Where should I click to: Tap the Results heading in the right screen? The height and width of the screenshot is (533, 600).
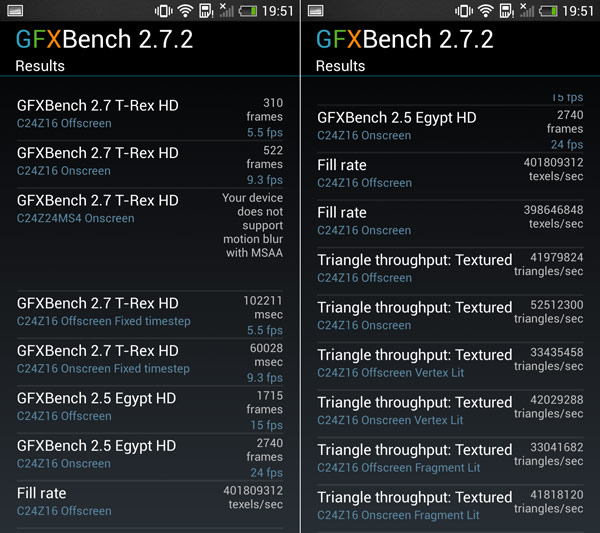(340, 66)
